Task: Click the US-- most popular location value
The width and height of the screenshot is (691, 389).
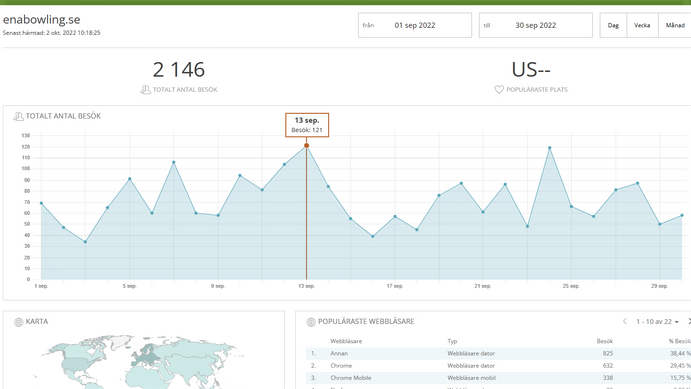Action: coord(531,70)
